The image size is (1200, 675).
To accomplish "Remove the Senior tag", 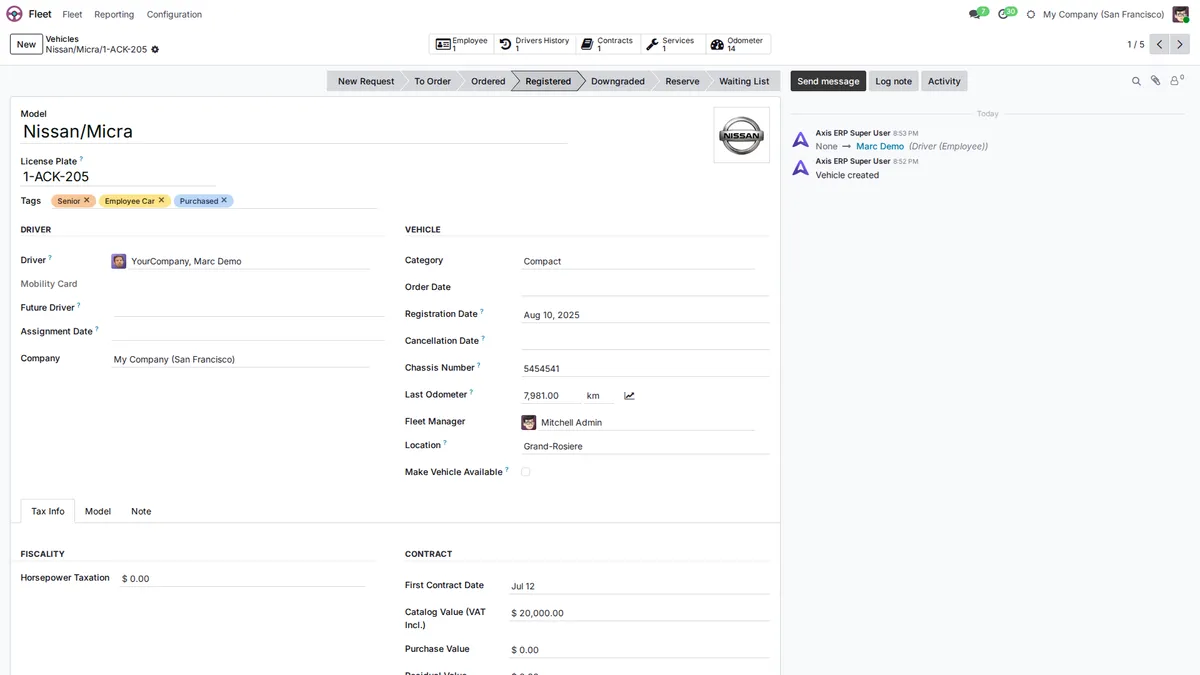I will (87, 200).
